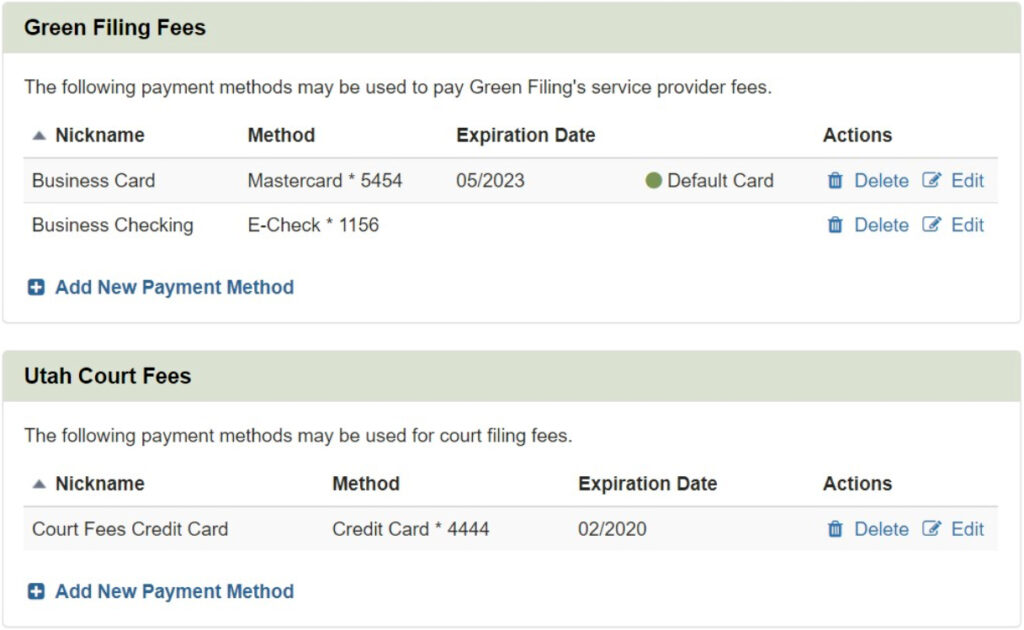Click the trash icon for Business Checking
Image resolution: width=1024 pixels, height=630 pixels.
834,225
